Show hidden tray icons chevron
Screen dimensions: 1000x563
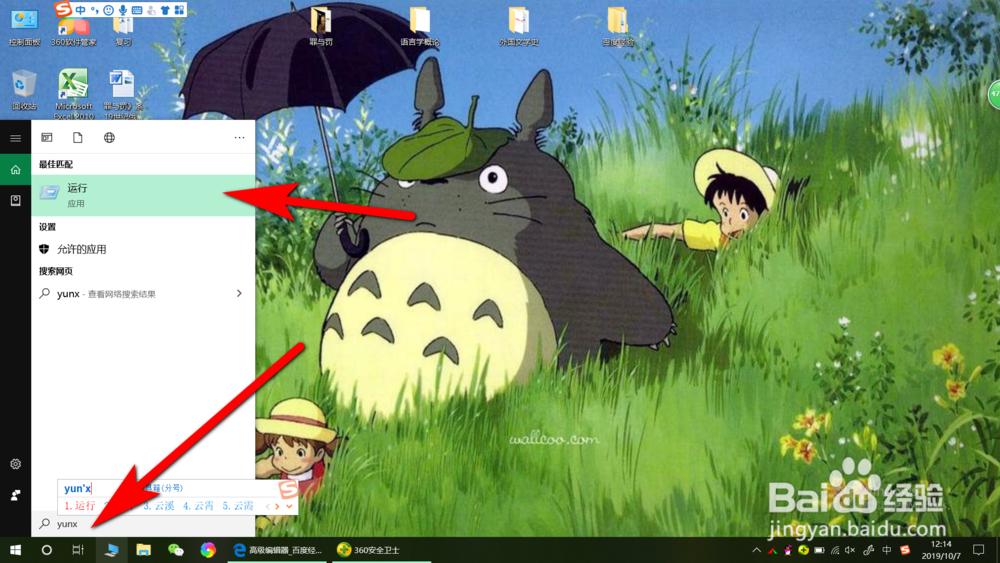pyautogui.click(x=756, y=550)
